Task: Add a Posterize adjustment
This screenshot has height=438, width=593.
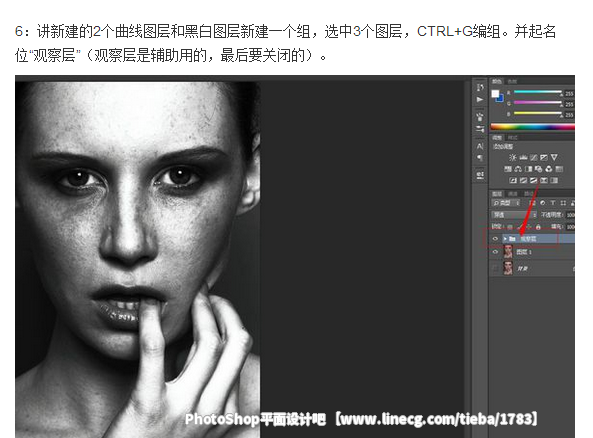Action: tap(523, 180)
